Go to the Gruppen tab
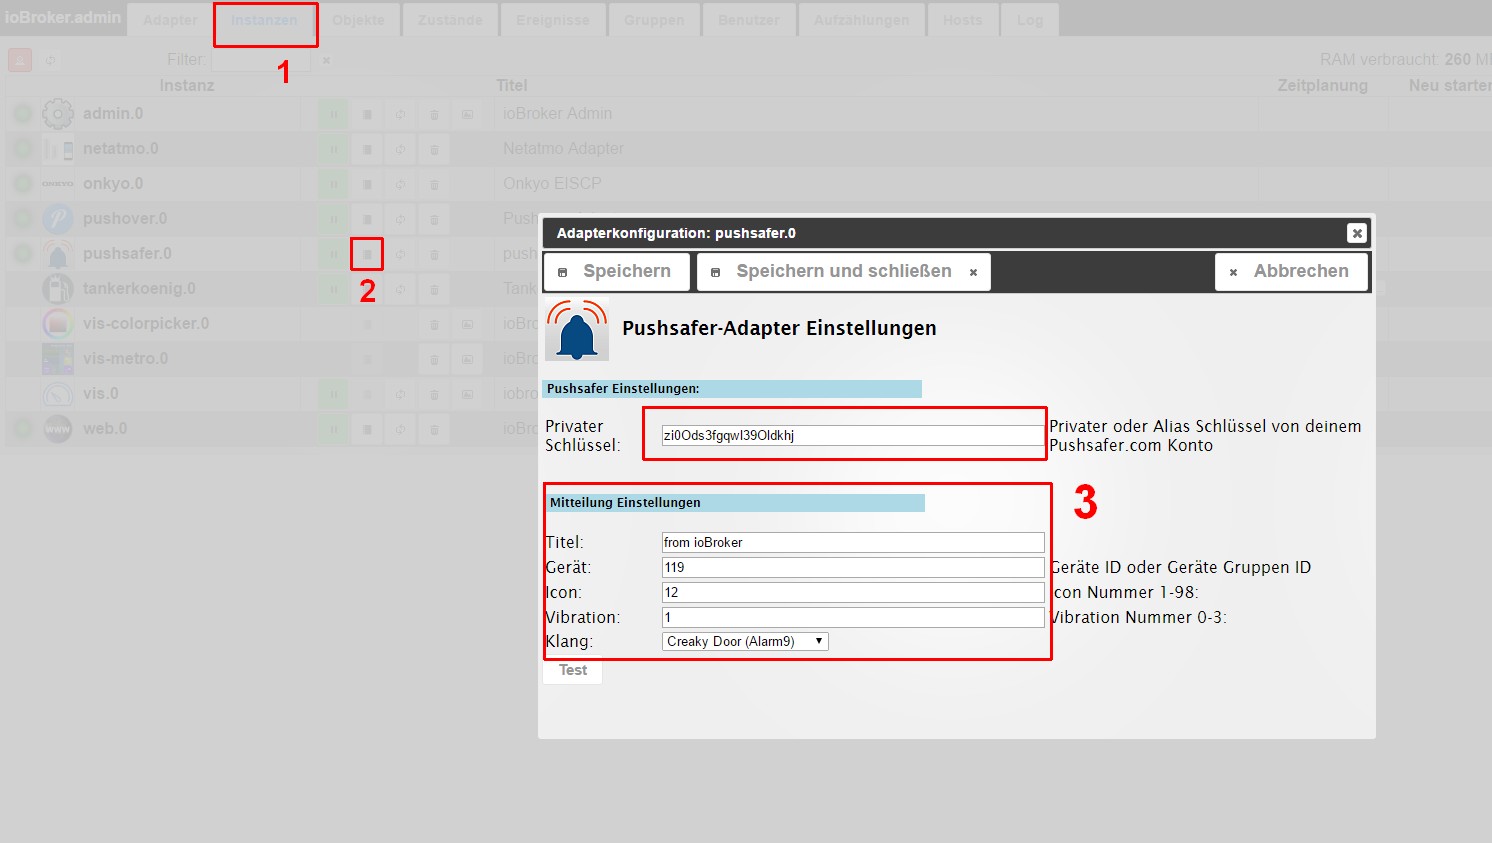This screenshot has height=843, width=1492. (655, 20)
